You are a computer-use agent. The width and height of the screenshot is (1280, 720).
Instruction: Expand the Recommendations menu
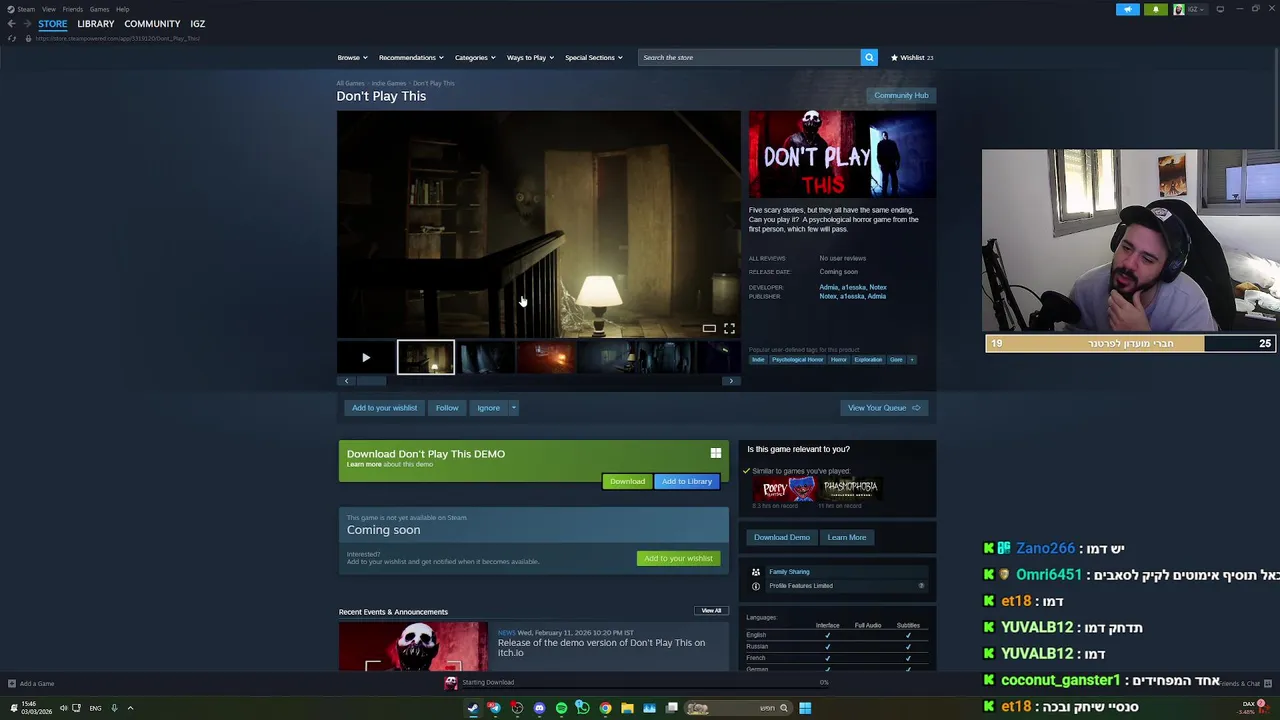(411, 57)
